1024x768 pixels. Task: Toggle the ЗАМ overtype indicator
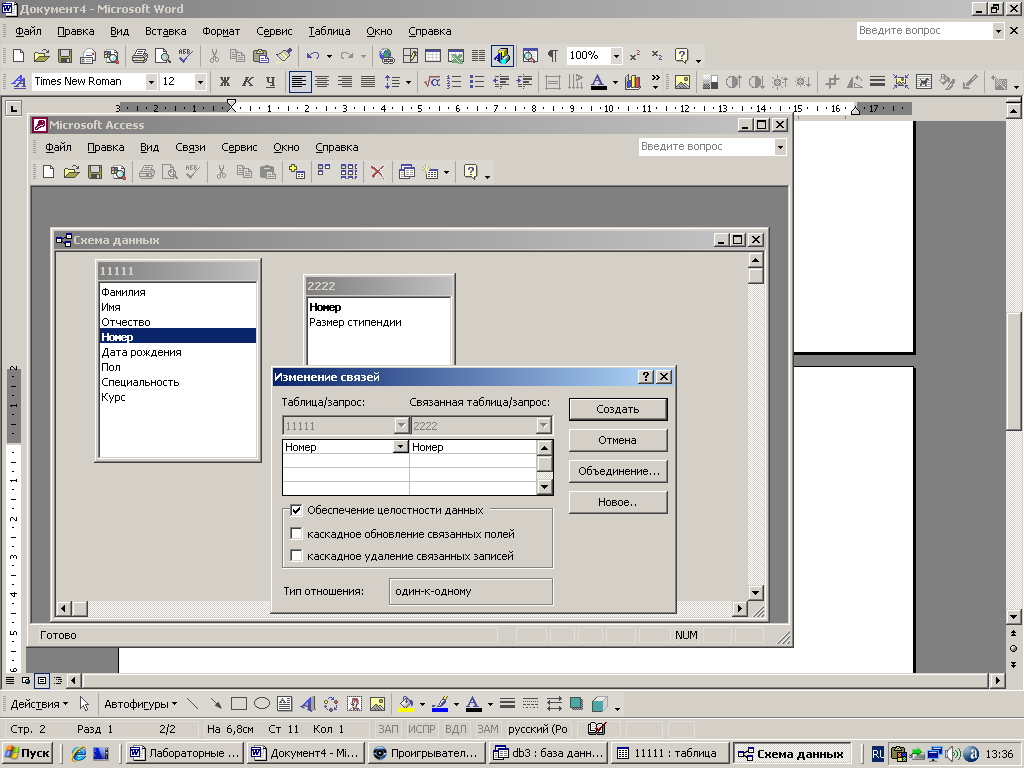pyautogui.click(x=487, y=729)
